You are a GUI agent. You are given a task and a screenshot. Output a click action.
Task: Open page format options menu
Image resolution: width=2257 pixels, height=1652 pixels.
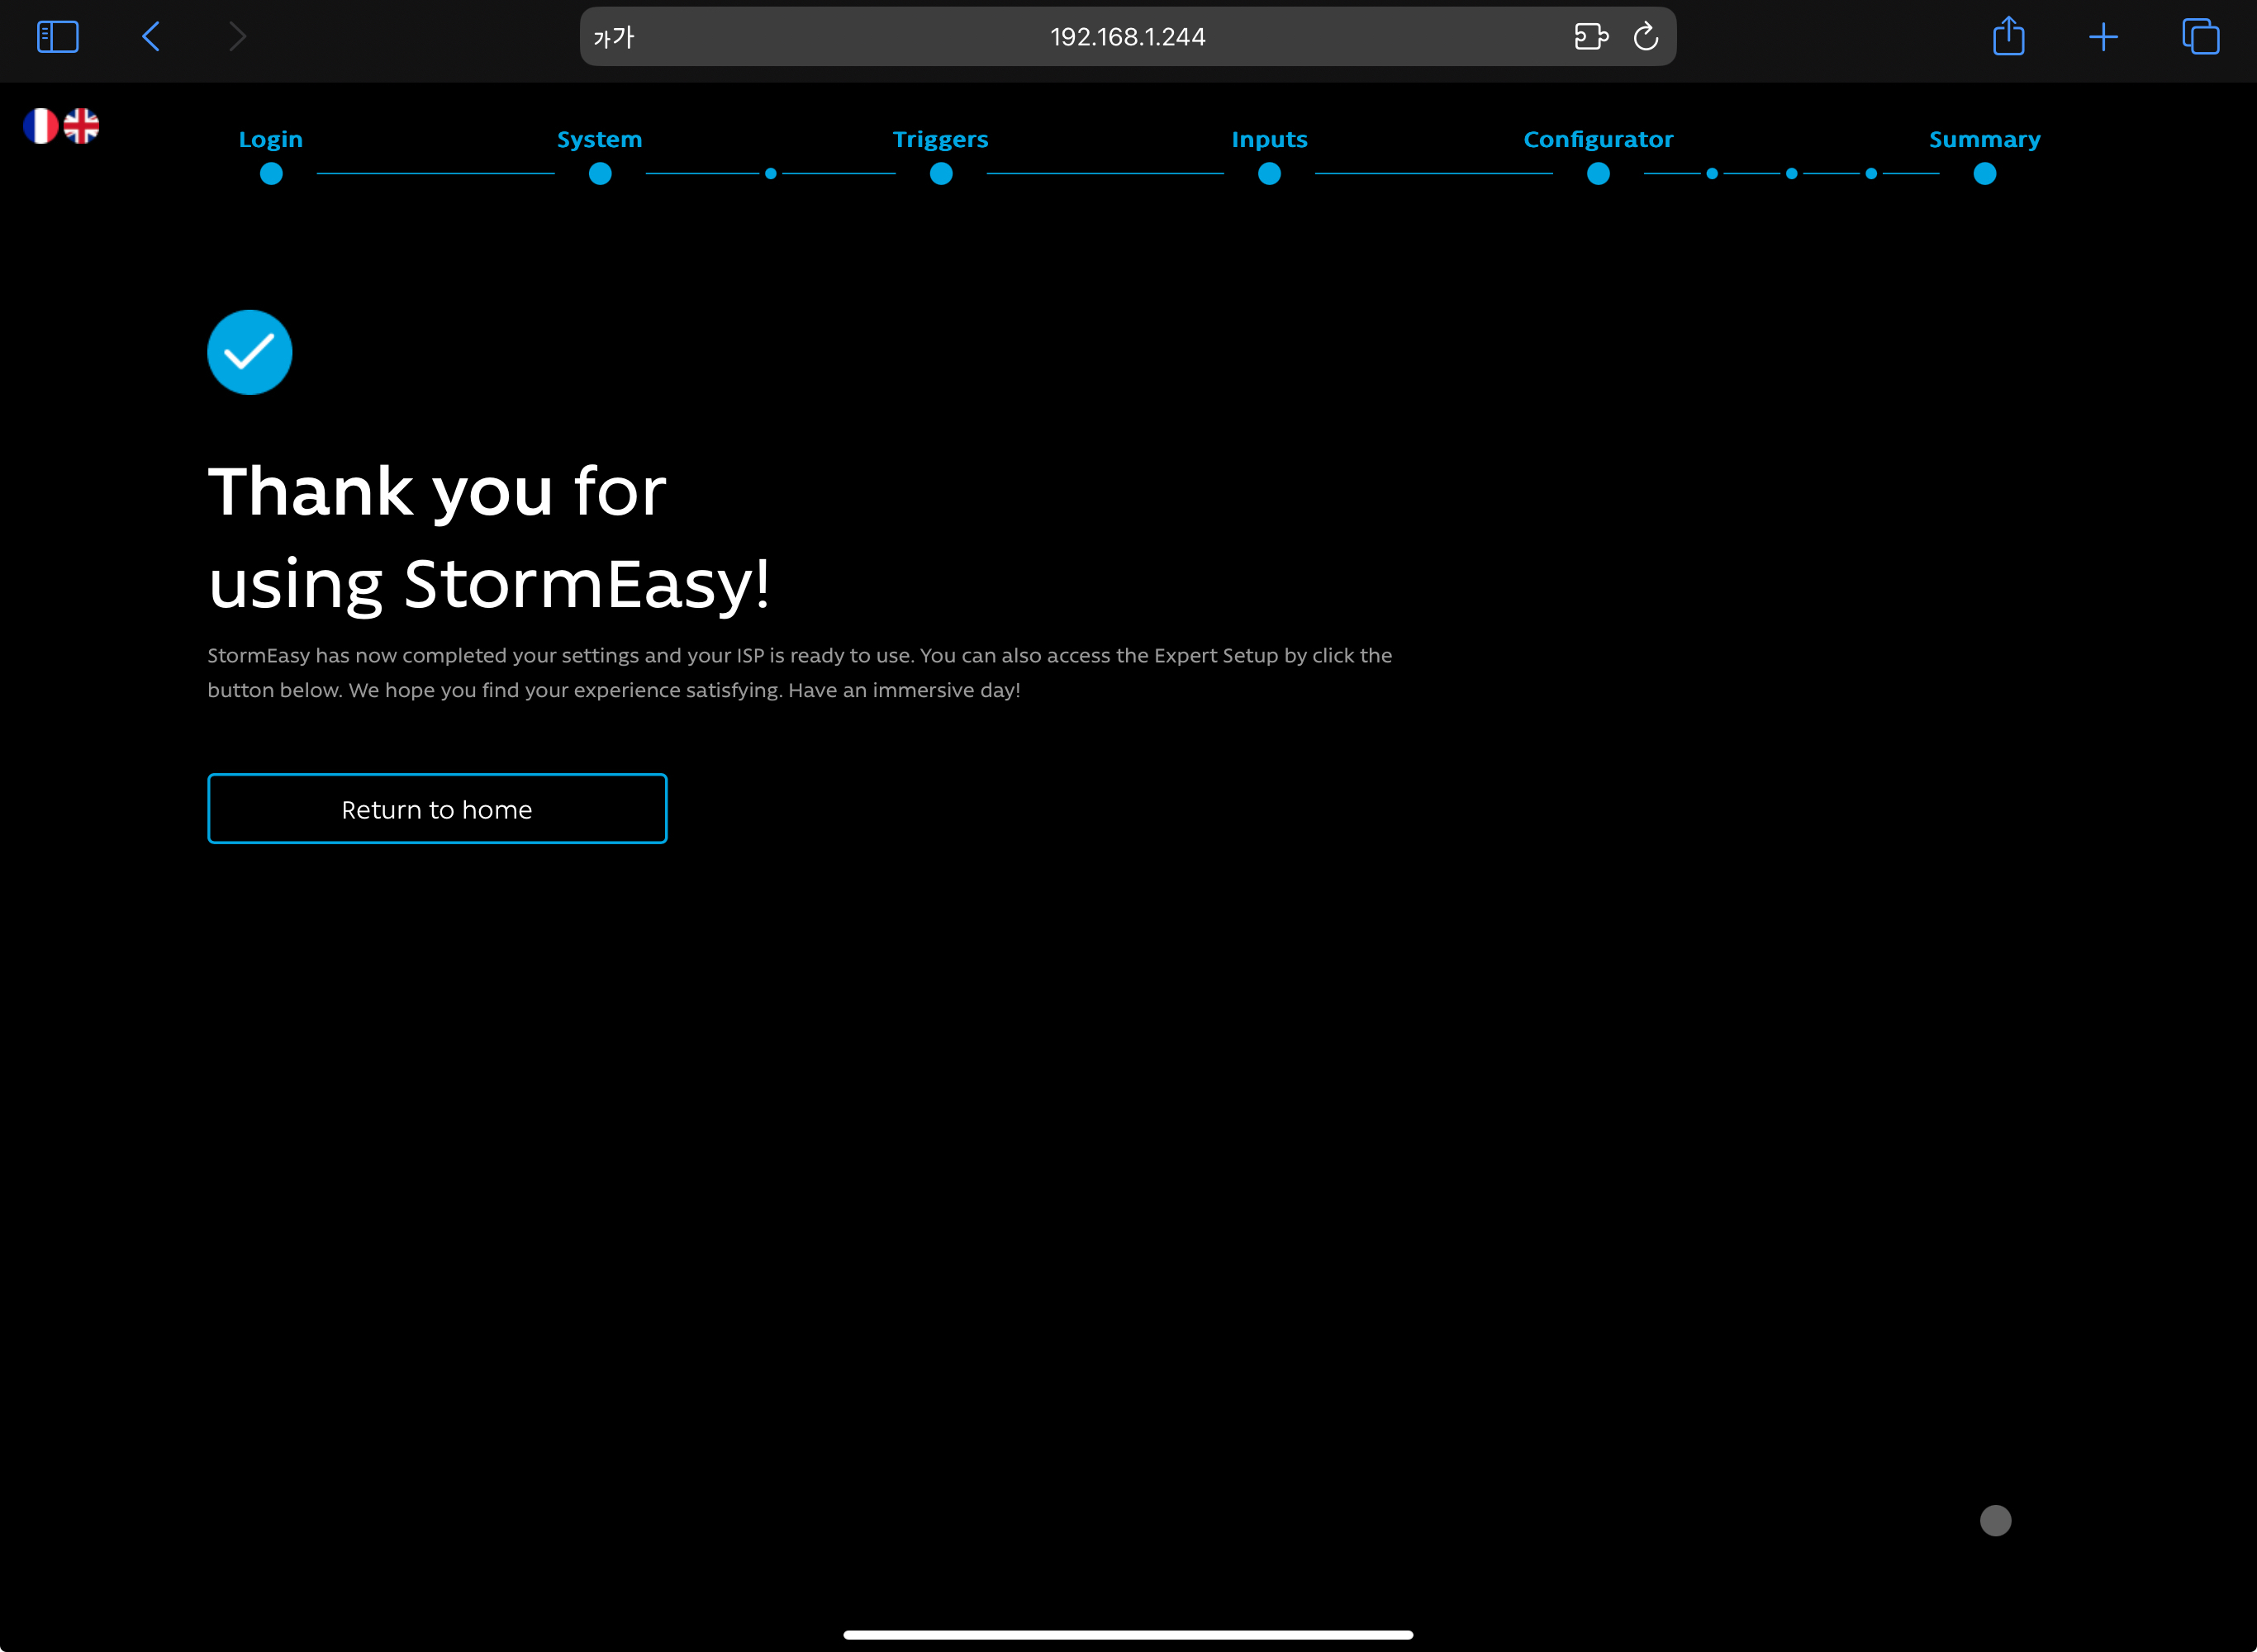[613, 37]
